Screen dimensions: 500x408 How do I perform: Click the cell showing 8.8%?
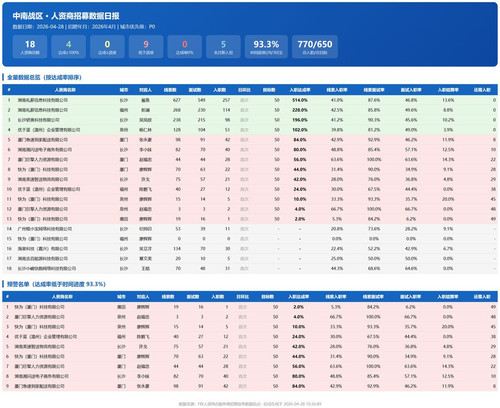pyautogui.click(x=448, y=110)
